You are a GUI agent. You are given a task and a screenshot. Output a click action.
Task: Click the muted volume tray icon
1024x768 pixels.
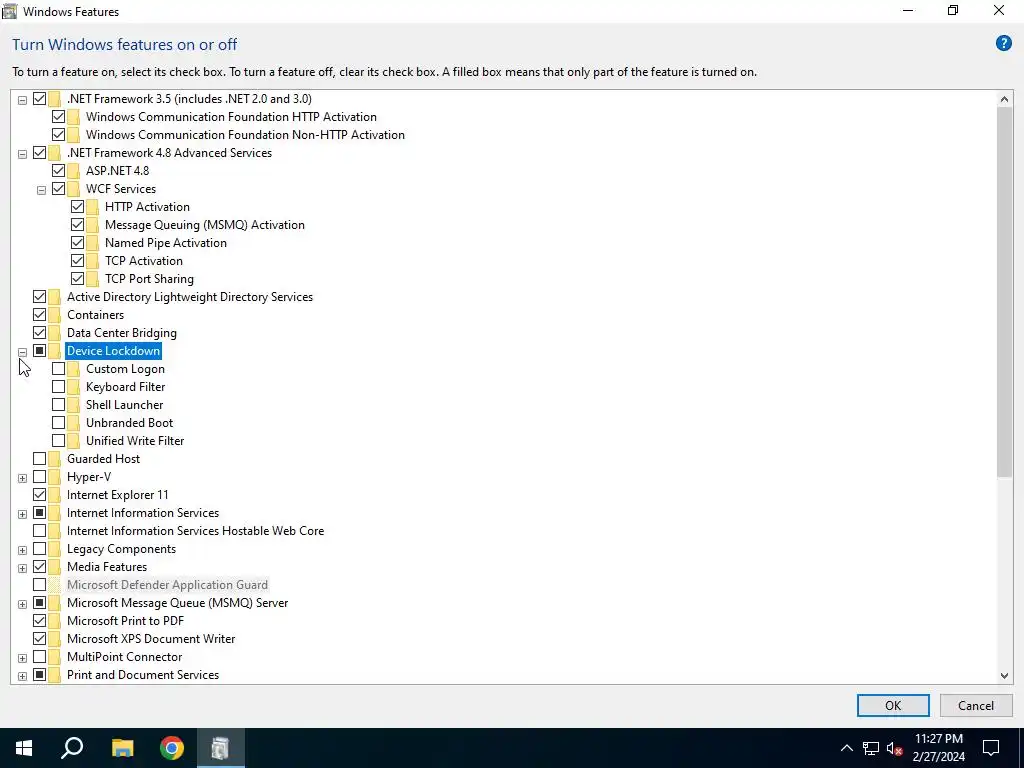pyautogui.click(x=894, y=748)
